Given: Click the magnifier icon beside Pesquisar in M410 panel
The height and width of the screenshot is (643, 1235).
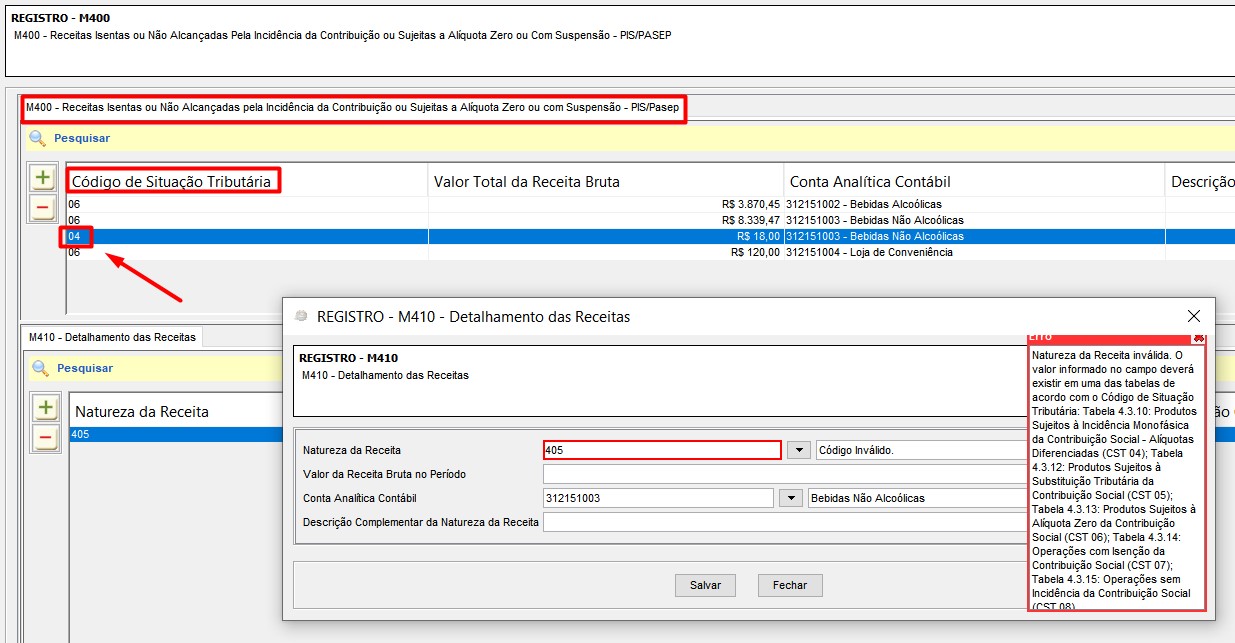Looking at the screenshot, I should 40,368.
